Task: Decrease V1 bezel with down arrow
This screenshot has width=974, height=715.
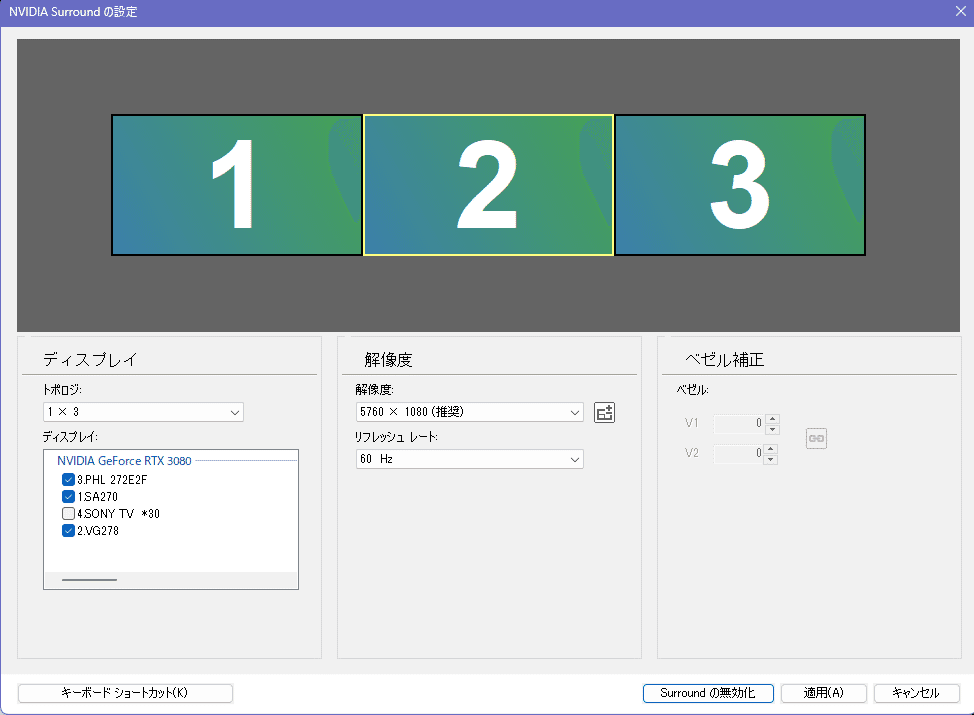Action: pos(772,429)
